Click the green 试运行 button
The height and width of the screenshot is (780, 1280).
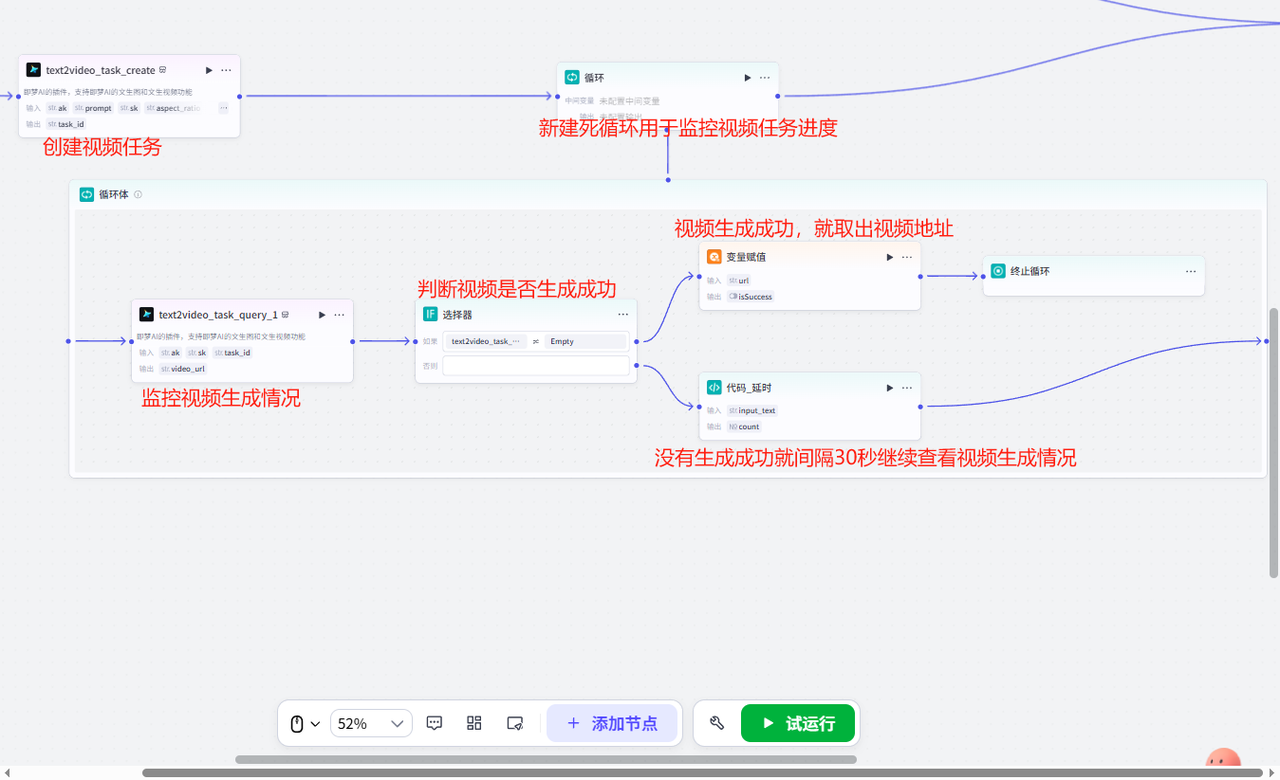coord(798,723)
